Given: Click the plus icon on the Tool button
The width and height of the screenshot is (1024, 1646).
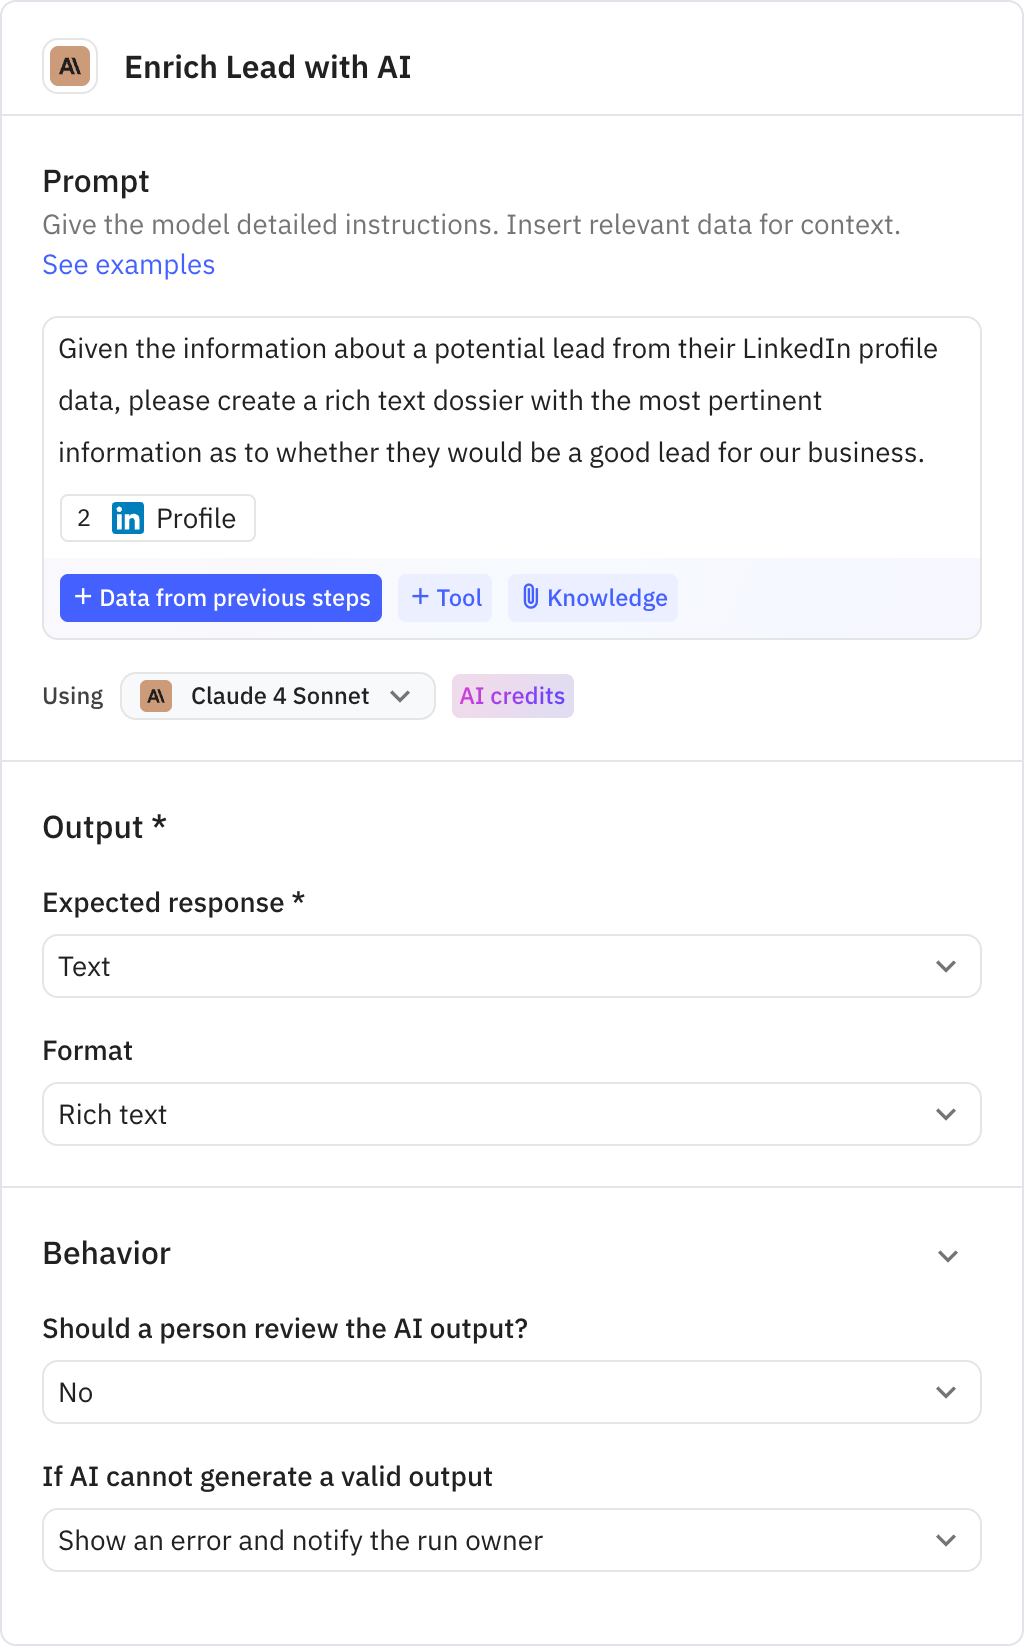Looking at the screenshot, I should [420, 597].
